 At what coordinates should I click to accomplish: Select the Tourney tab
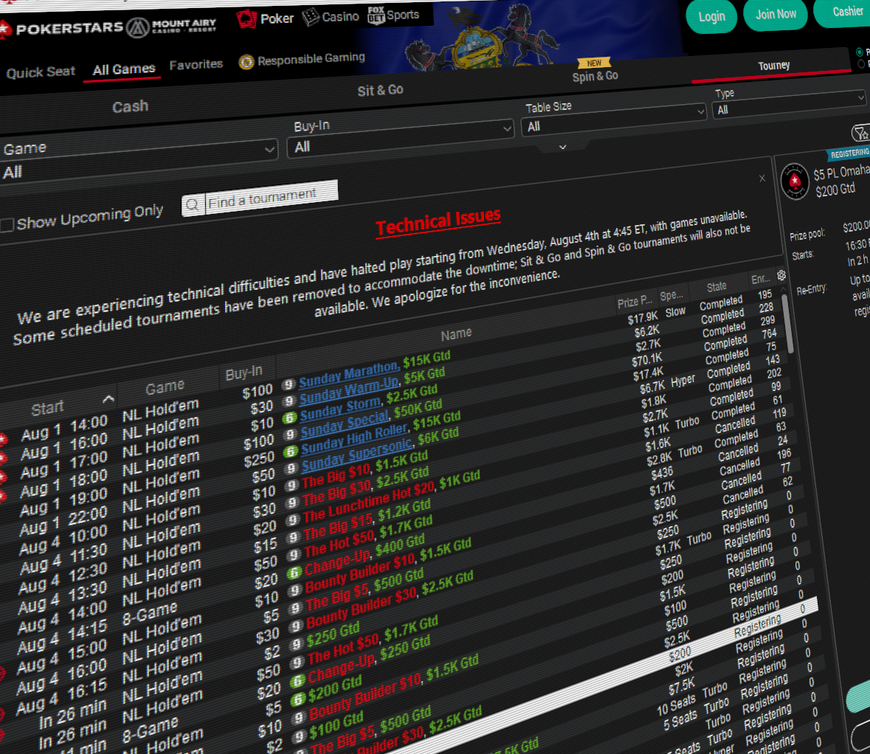click(774, 65)
